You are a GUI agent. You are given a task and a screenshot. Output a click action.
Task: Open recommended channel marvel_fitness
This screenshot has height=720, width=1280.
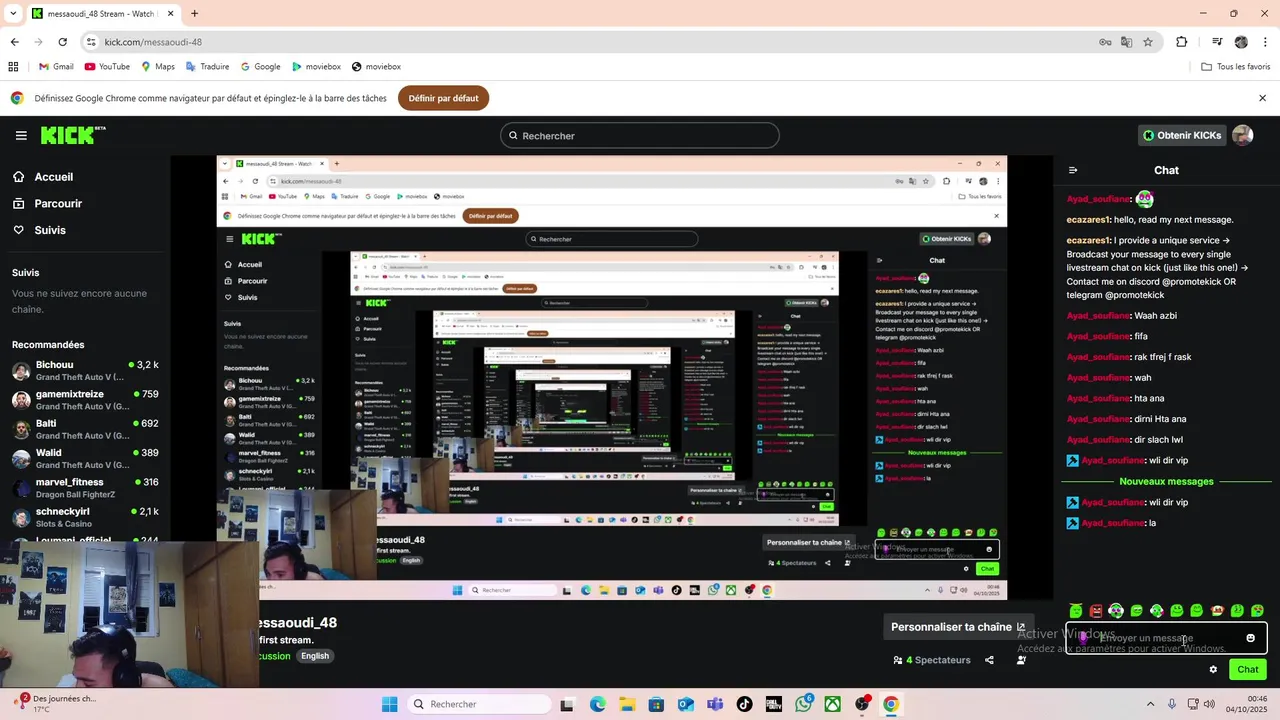pyautogui.click(x=85, y=487)
